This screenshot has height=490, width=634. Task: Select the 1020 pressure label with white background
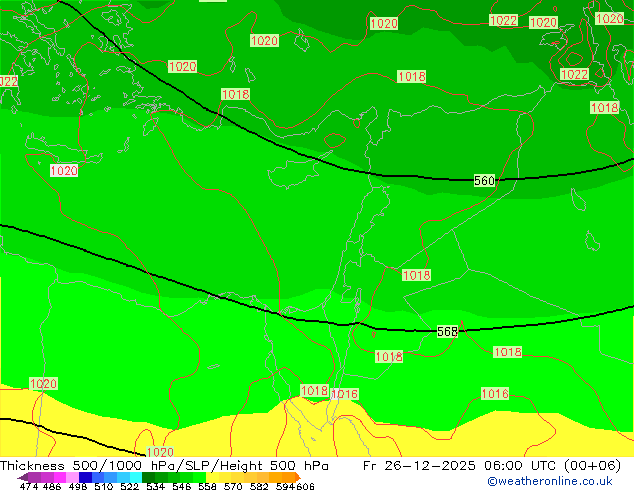[64, 171]
